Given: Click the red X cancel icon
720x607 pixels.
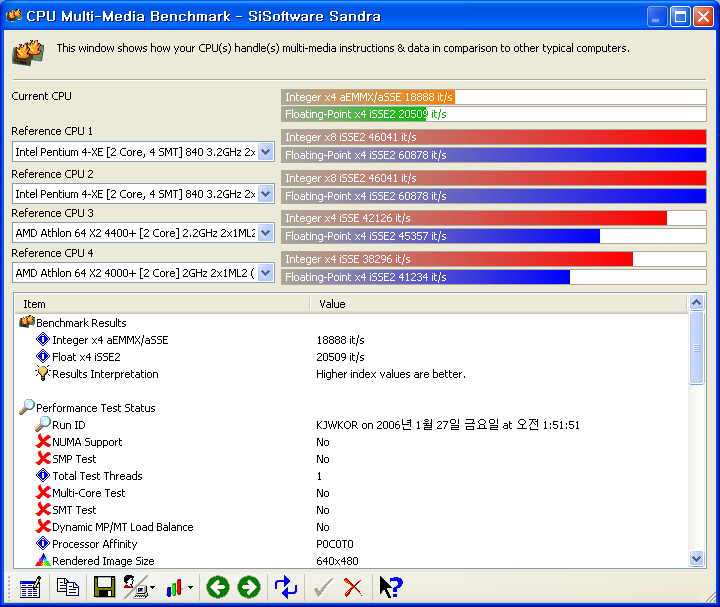Looking at the screenshot, I should pos(353,588).
